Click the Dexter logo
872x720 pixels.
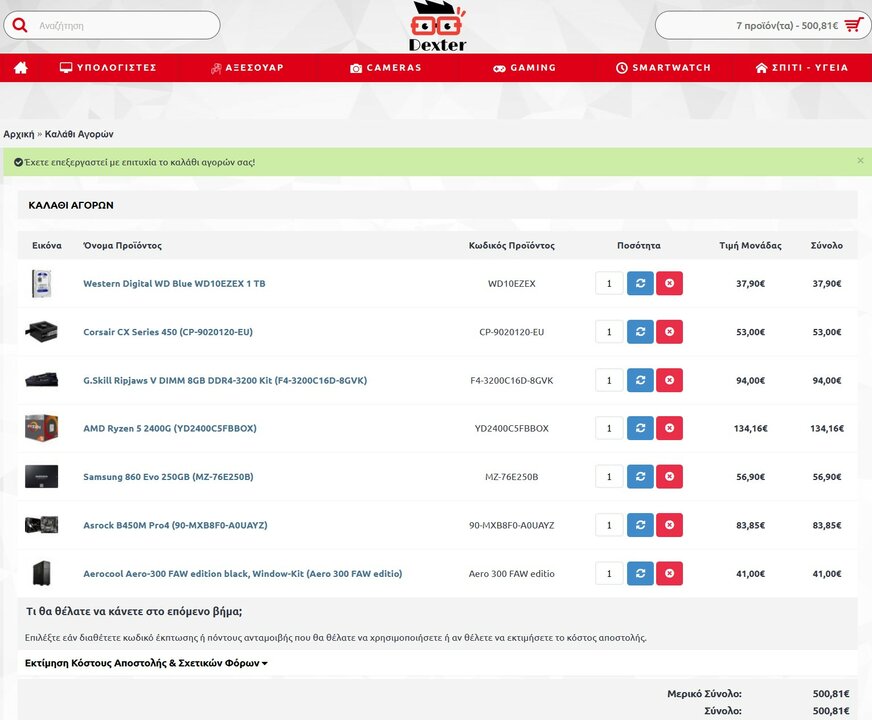pos(437,26)
